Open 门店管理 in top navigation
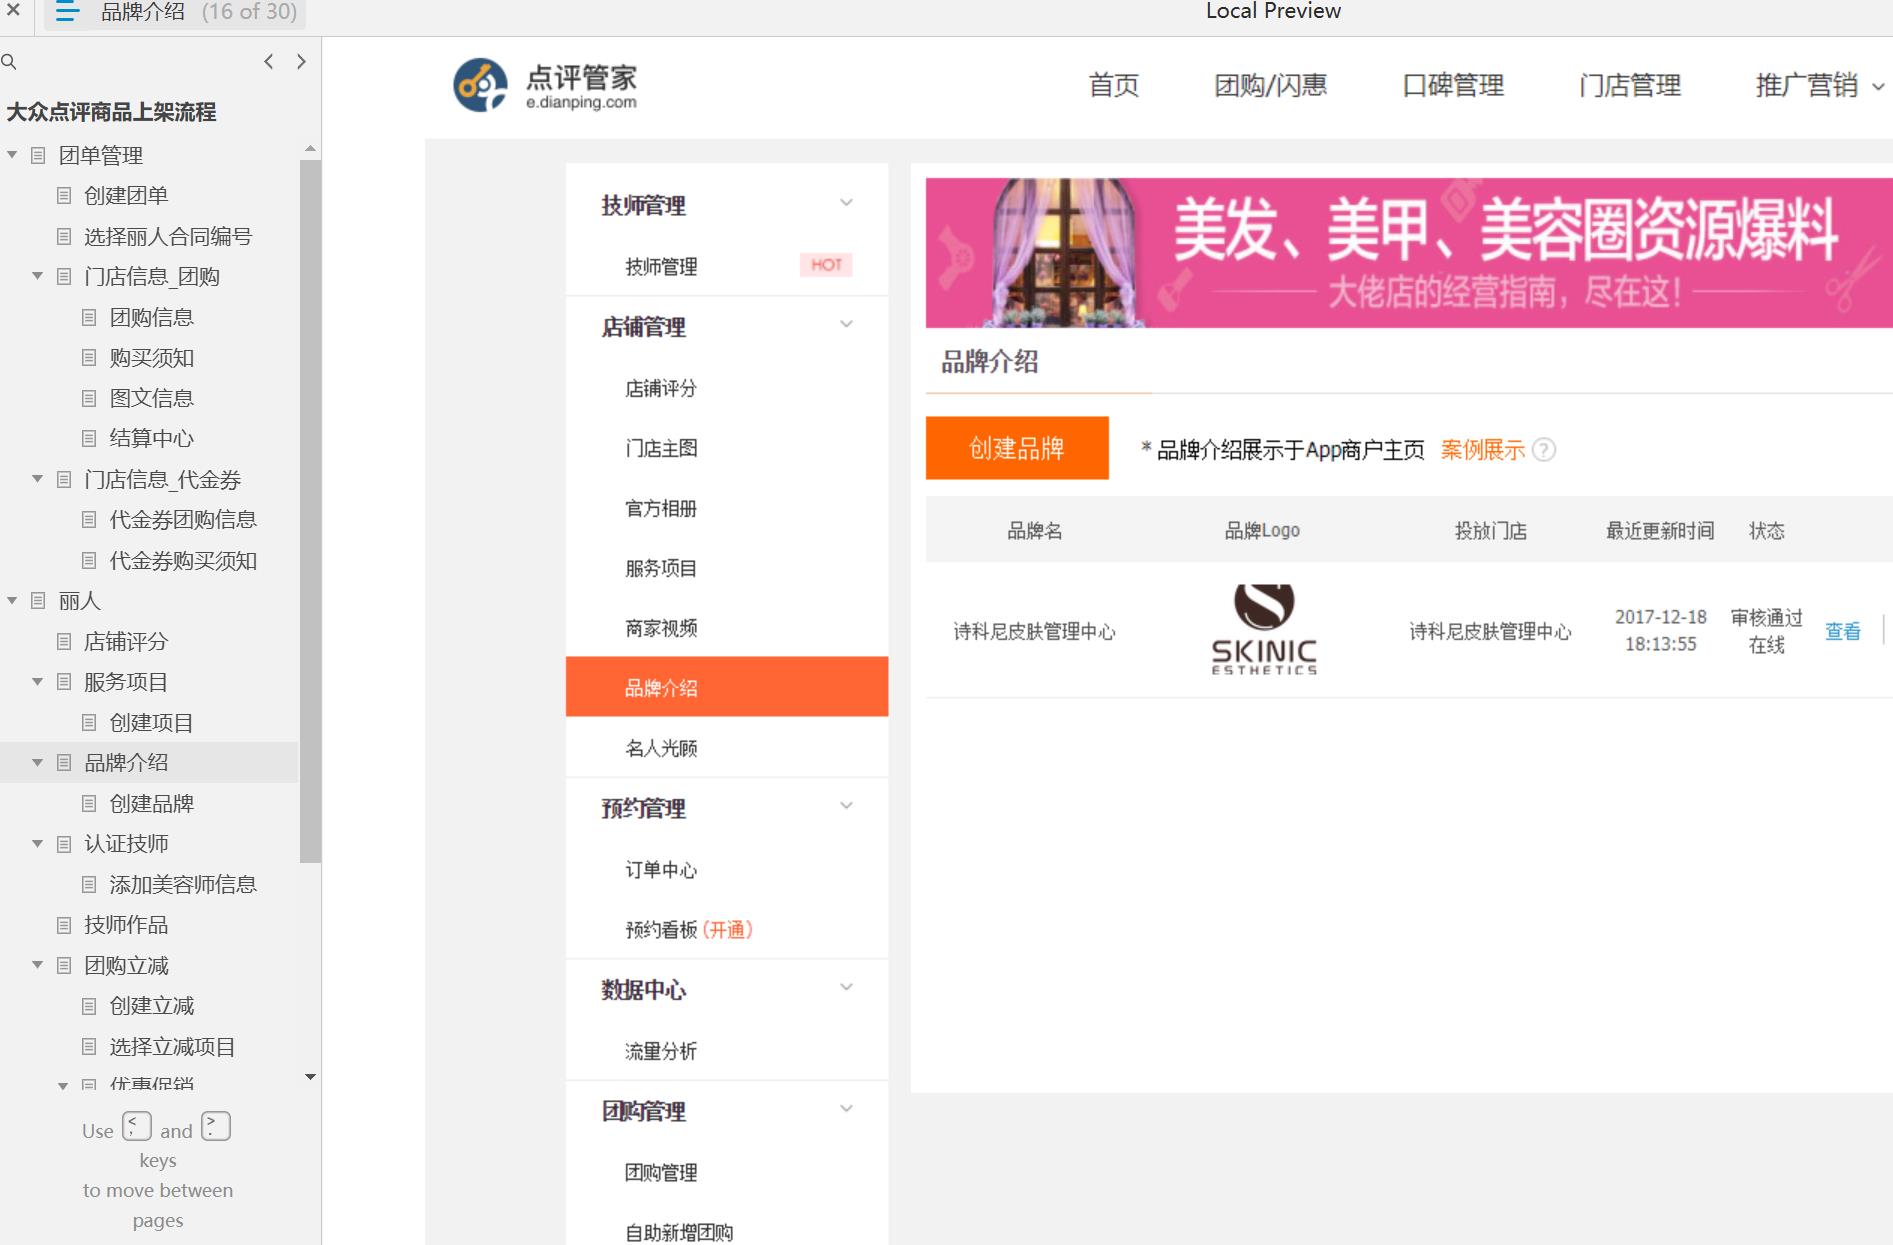 coord(1630,85)
